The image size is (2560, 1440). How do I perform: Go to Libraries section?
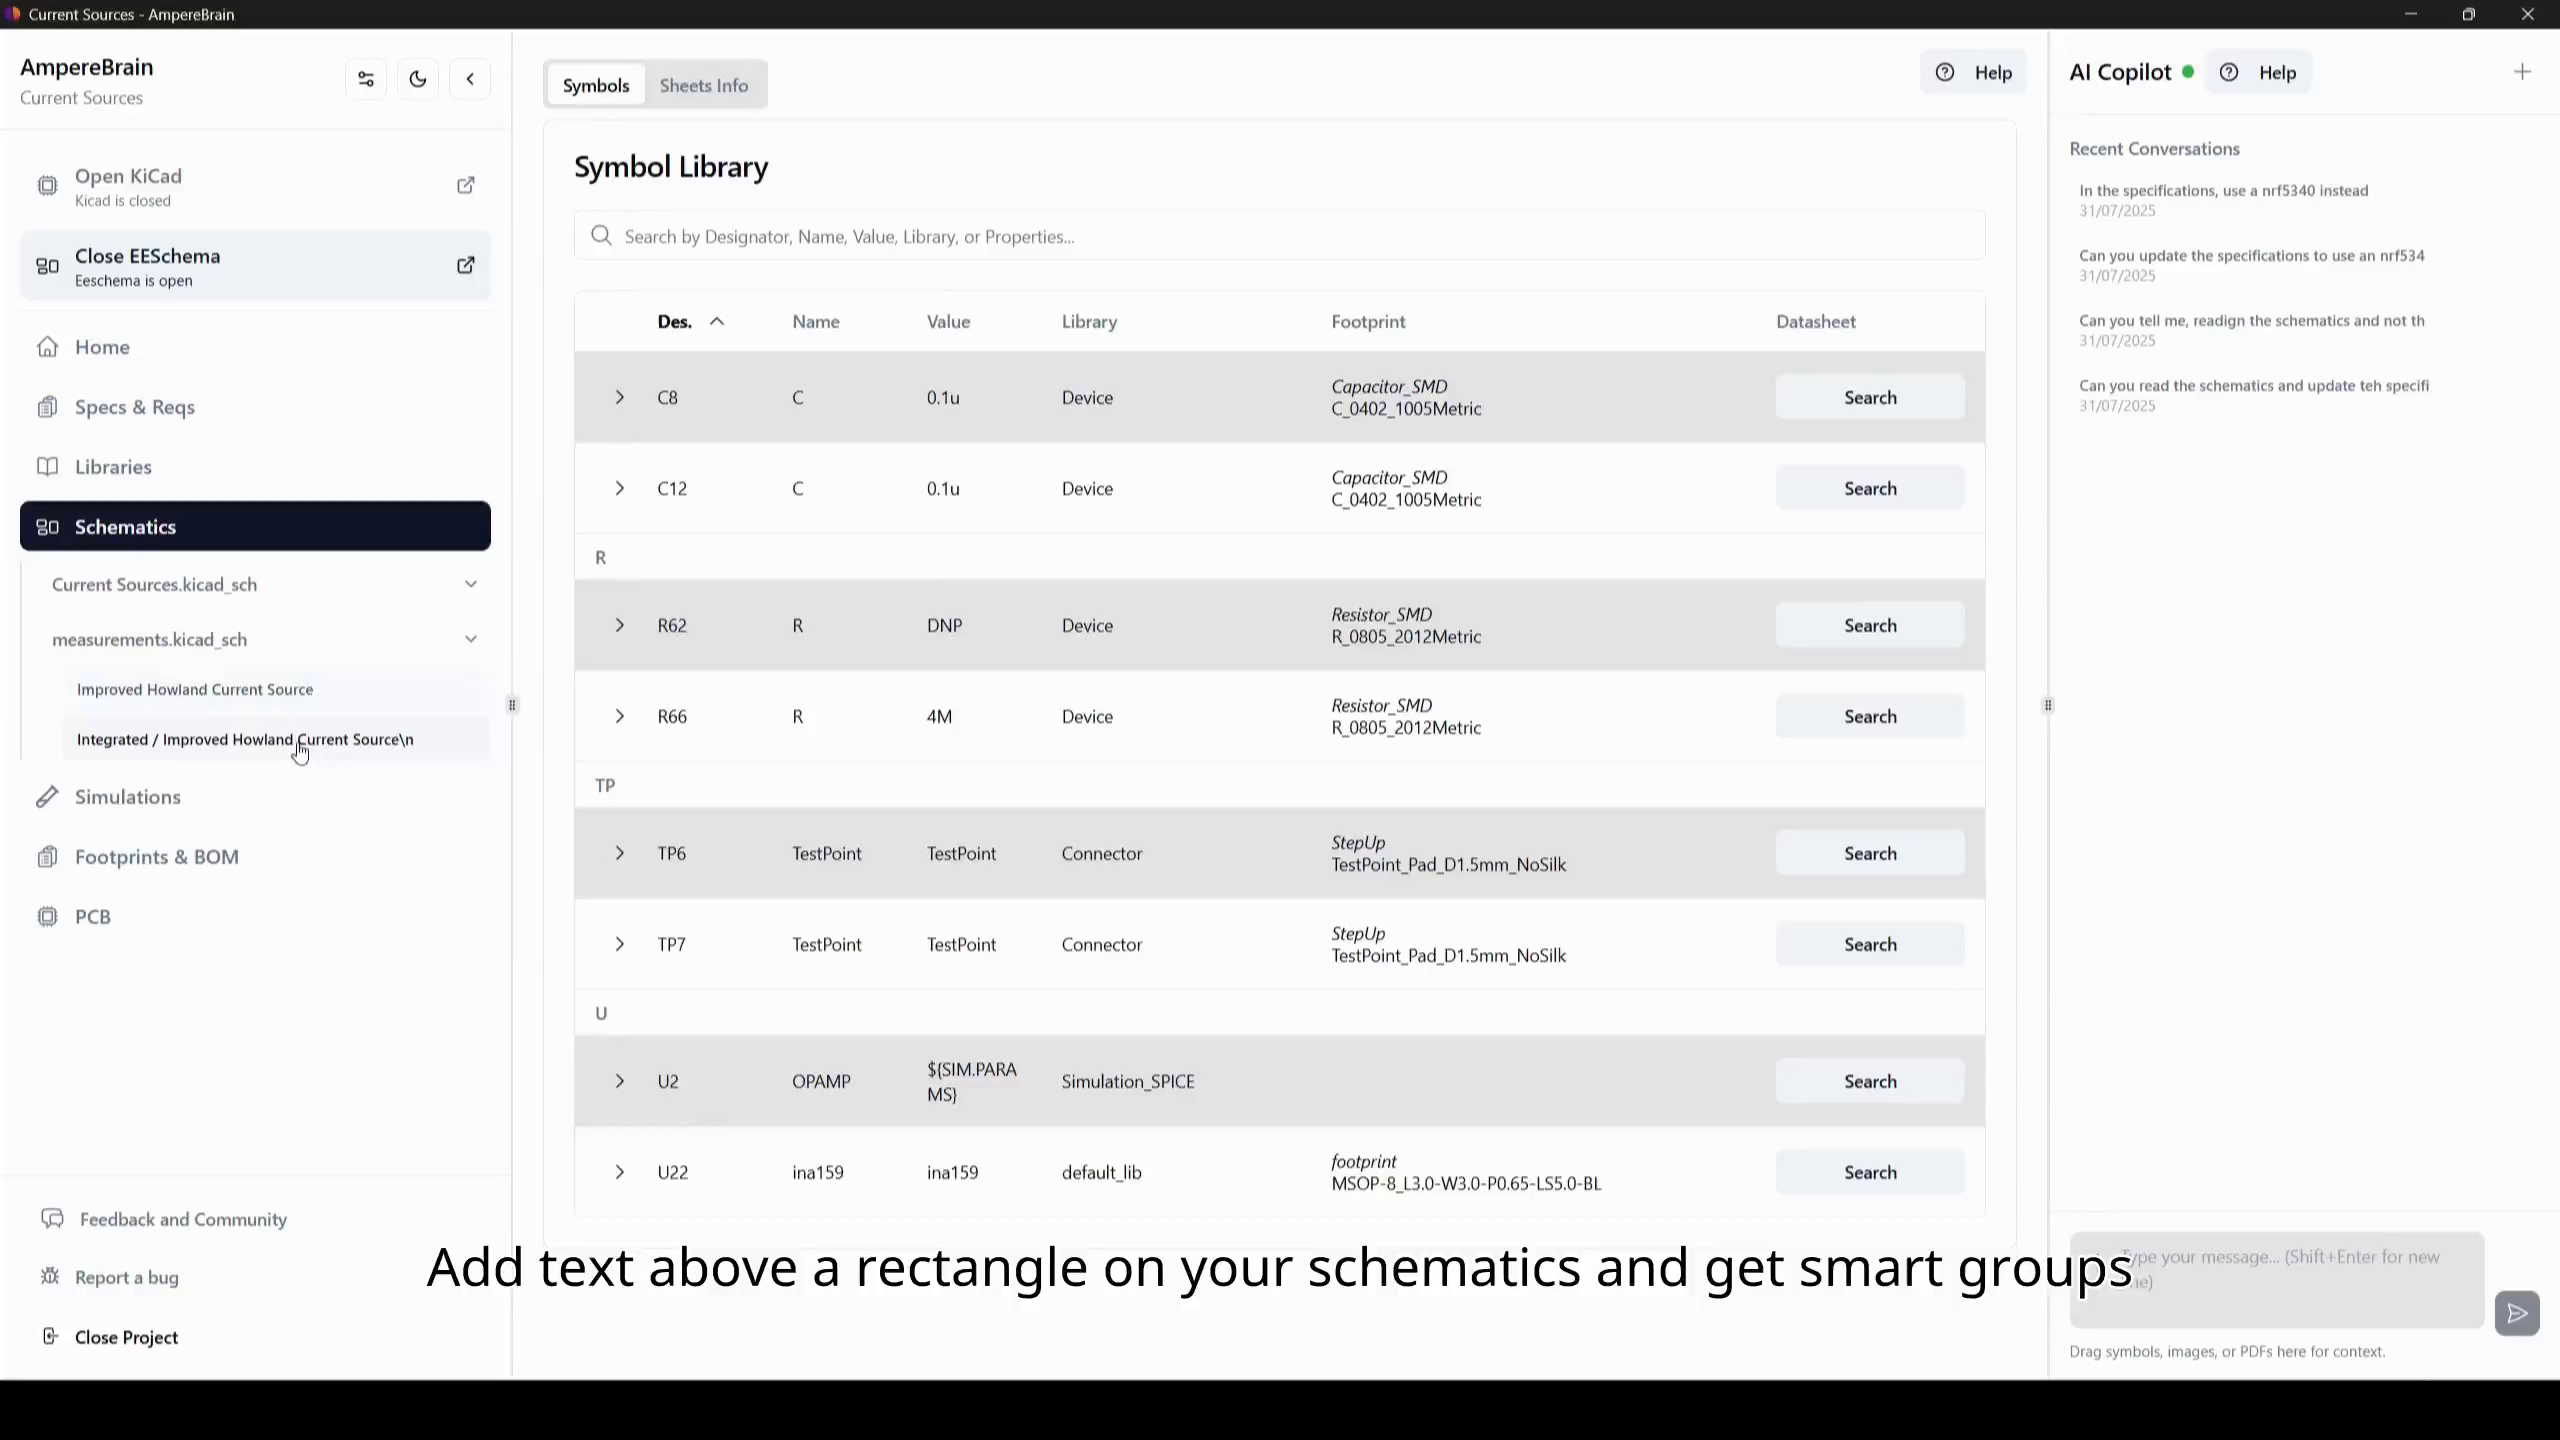pos(255,467)
